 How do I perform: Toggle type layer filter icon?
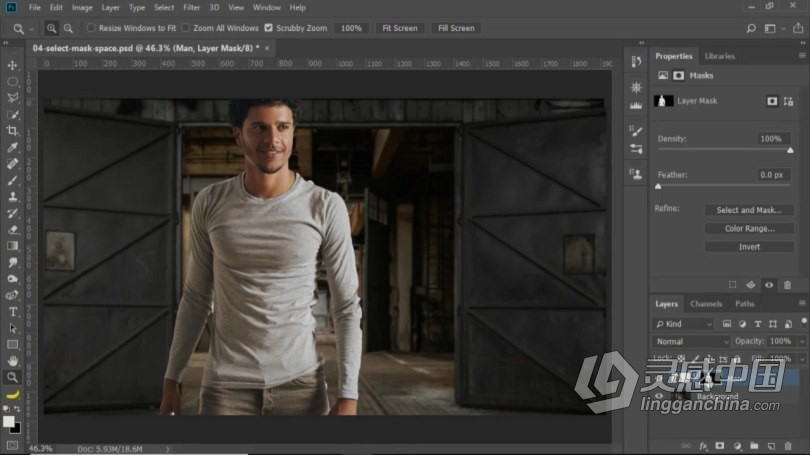[x=758, y=324]
